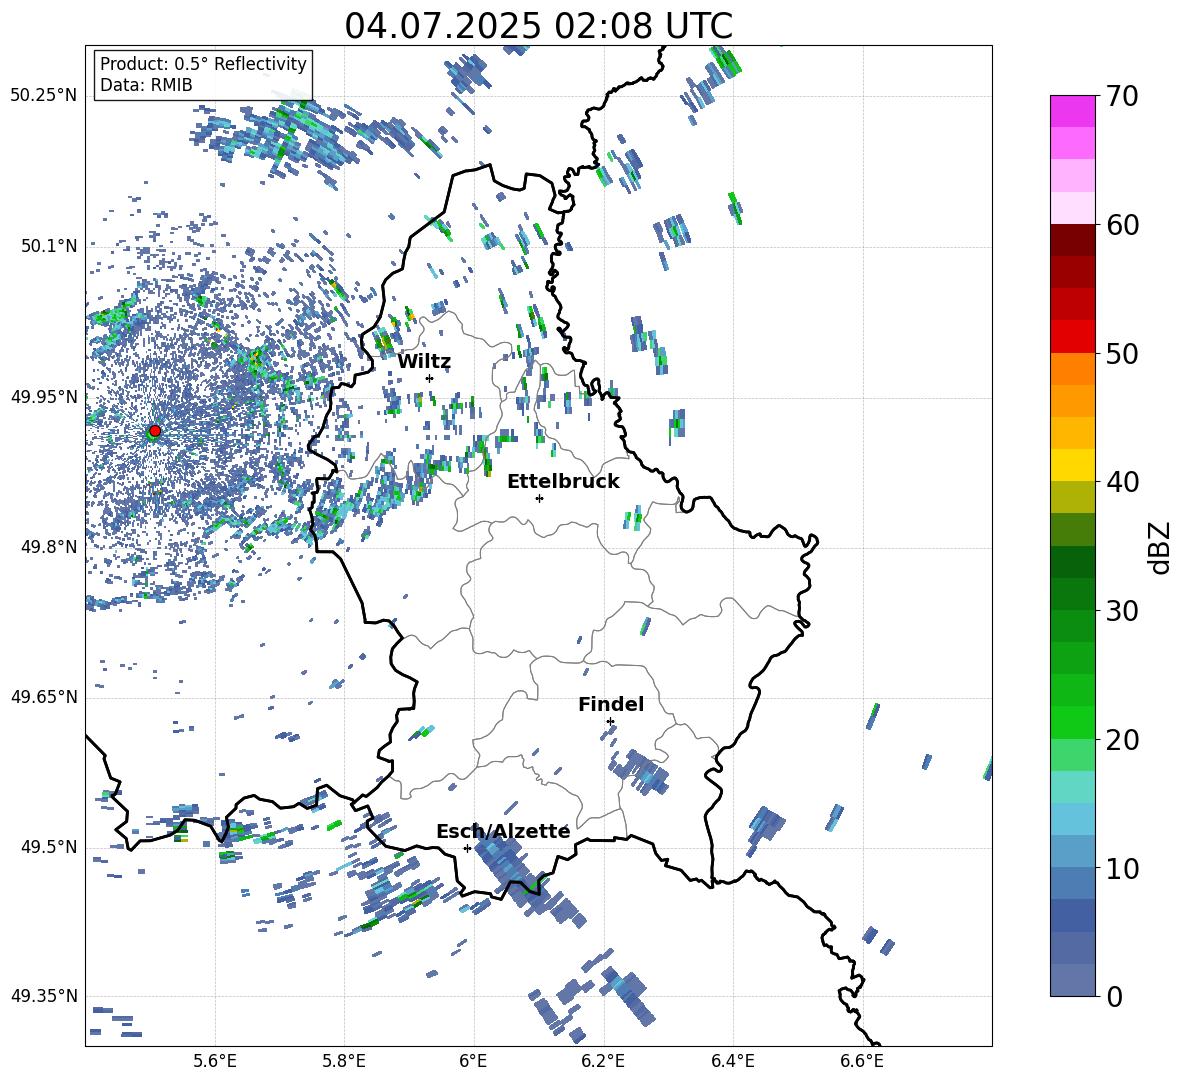1184x1081 pixels.
Task: Click the colorbar 10 tick label
Action: pyautogui.click(x=1122, y=868)
